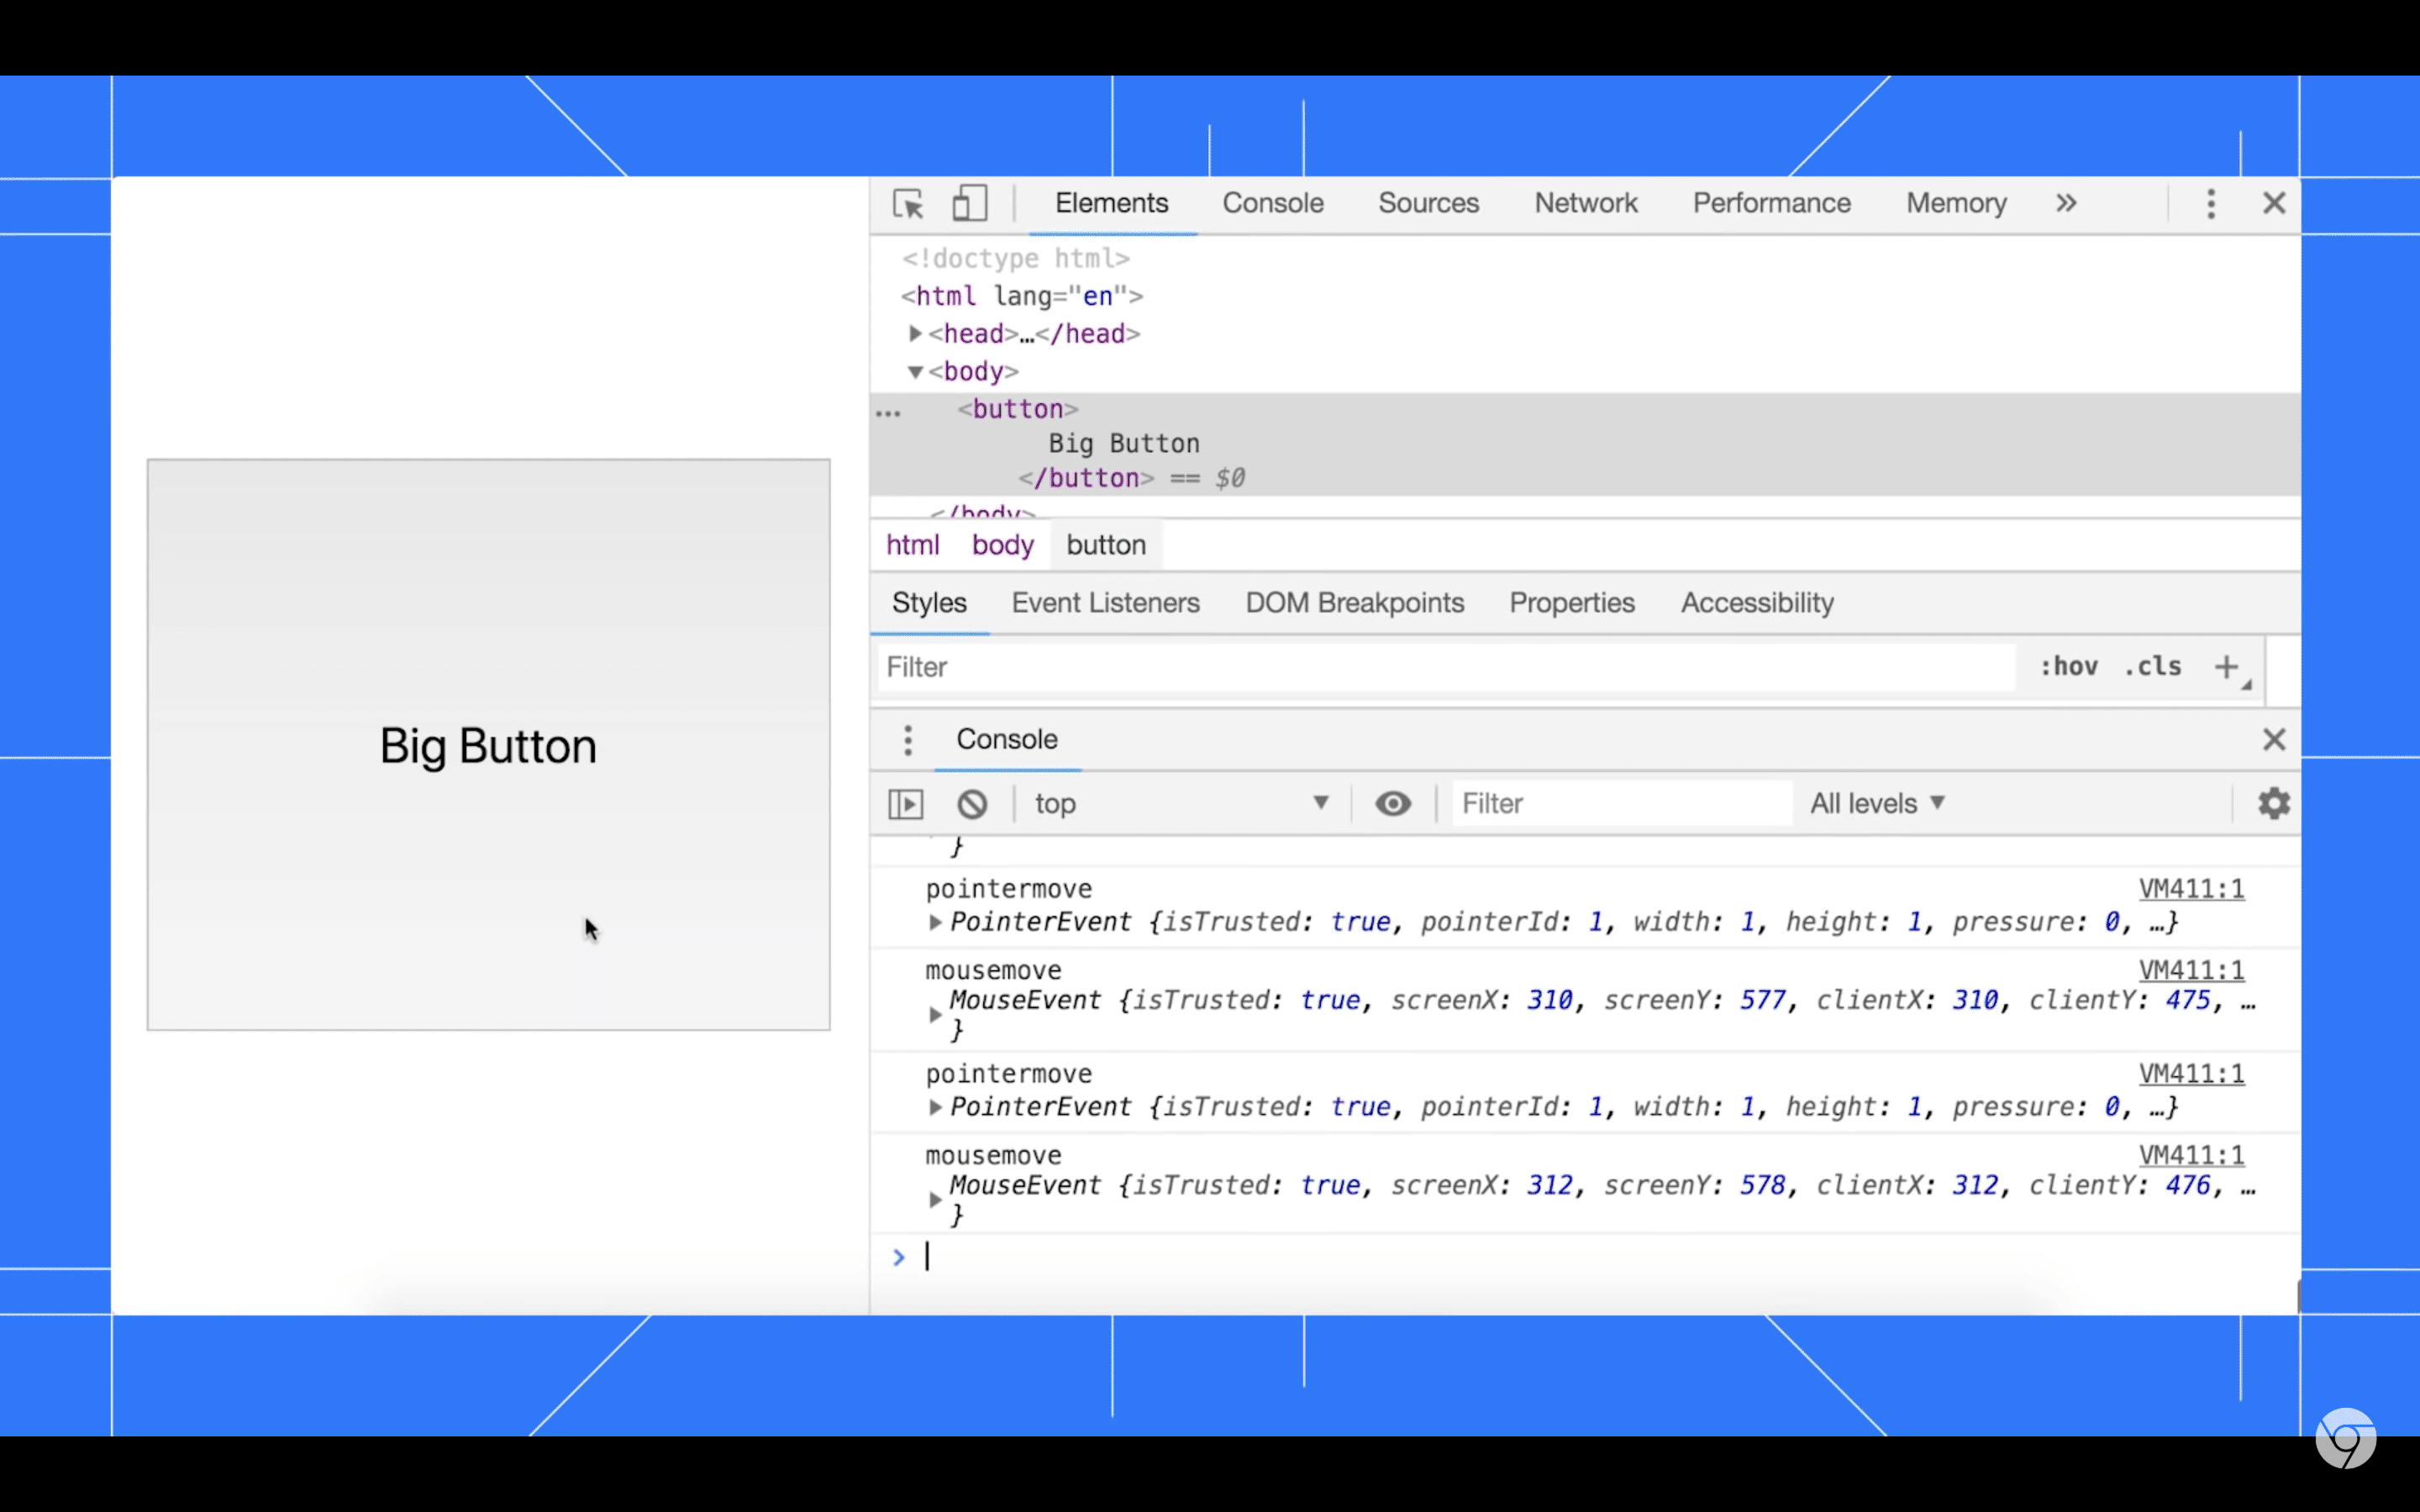Click the create live expression eye icon
Image resolution: width=2420 pixels, height=1512 pixels.
[x=1394, y=803]
